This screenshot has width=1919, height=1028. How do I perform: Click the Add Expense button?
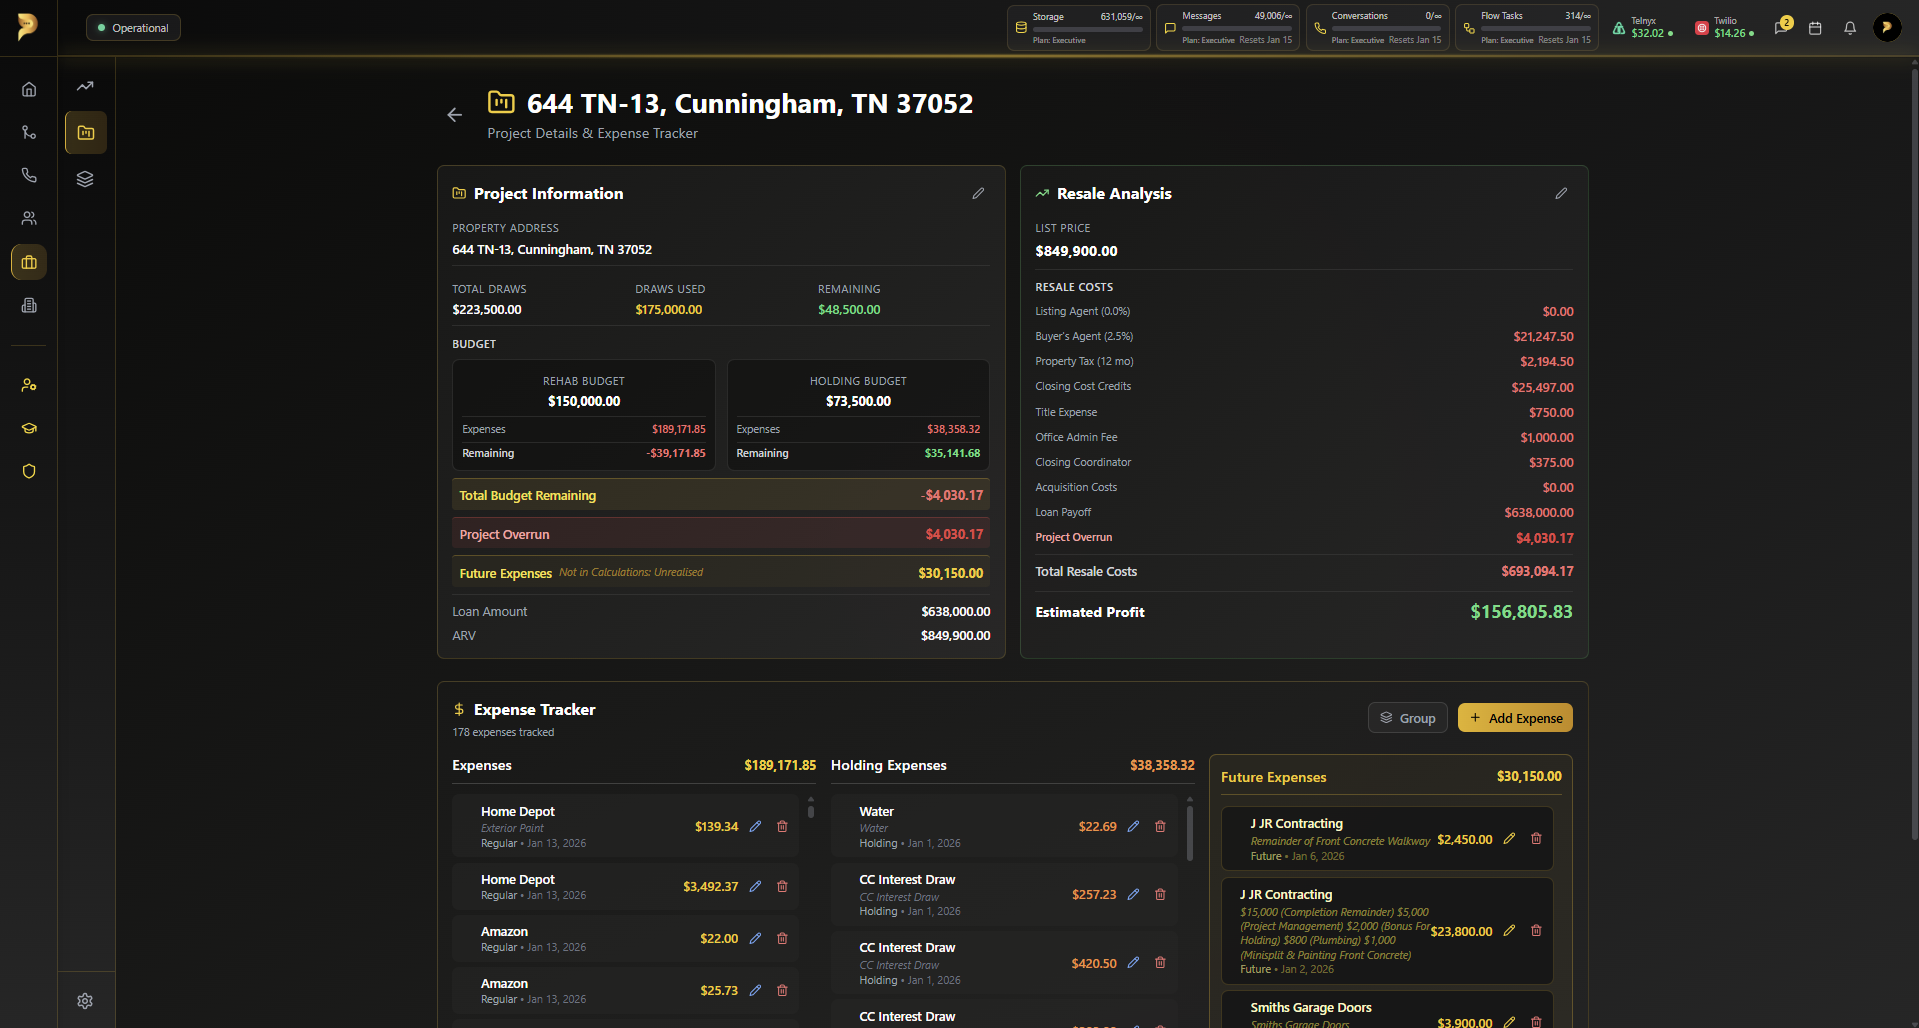(x=1515, y=718)
